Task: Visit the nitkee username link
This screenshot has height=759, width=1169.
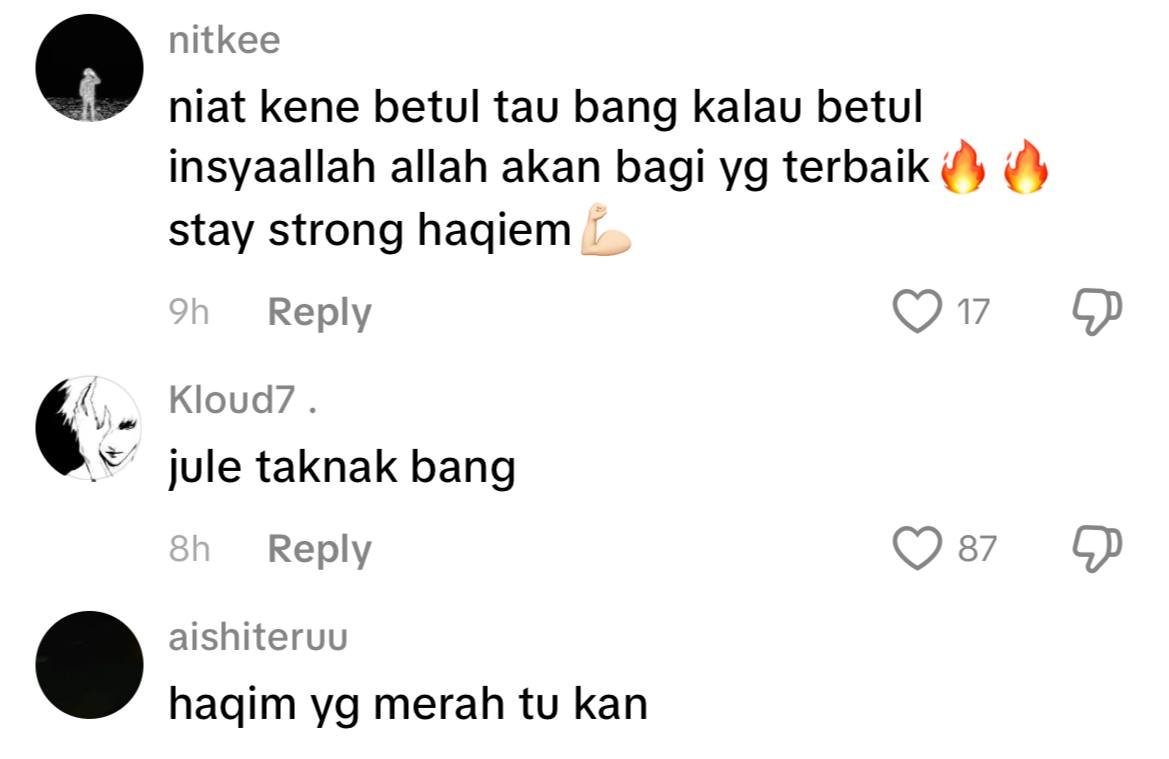Action: 224,40
